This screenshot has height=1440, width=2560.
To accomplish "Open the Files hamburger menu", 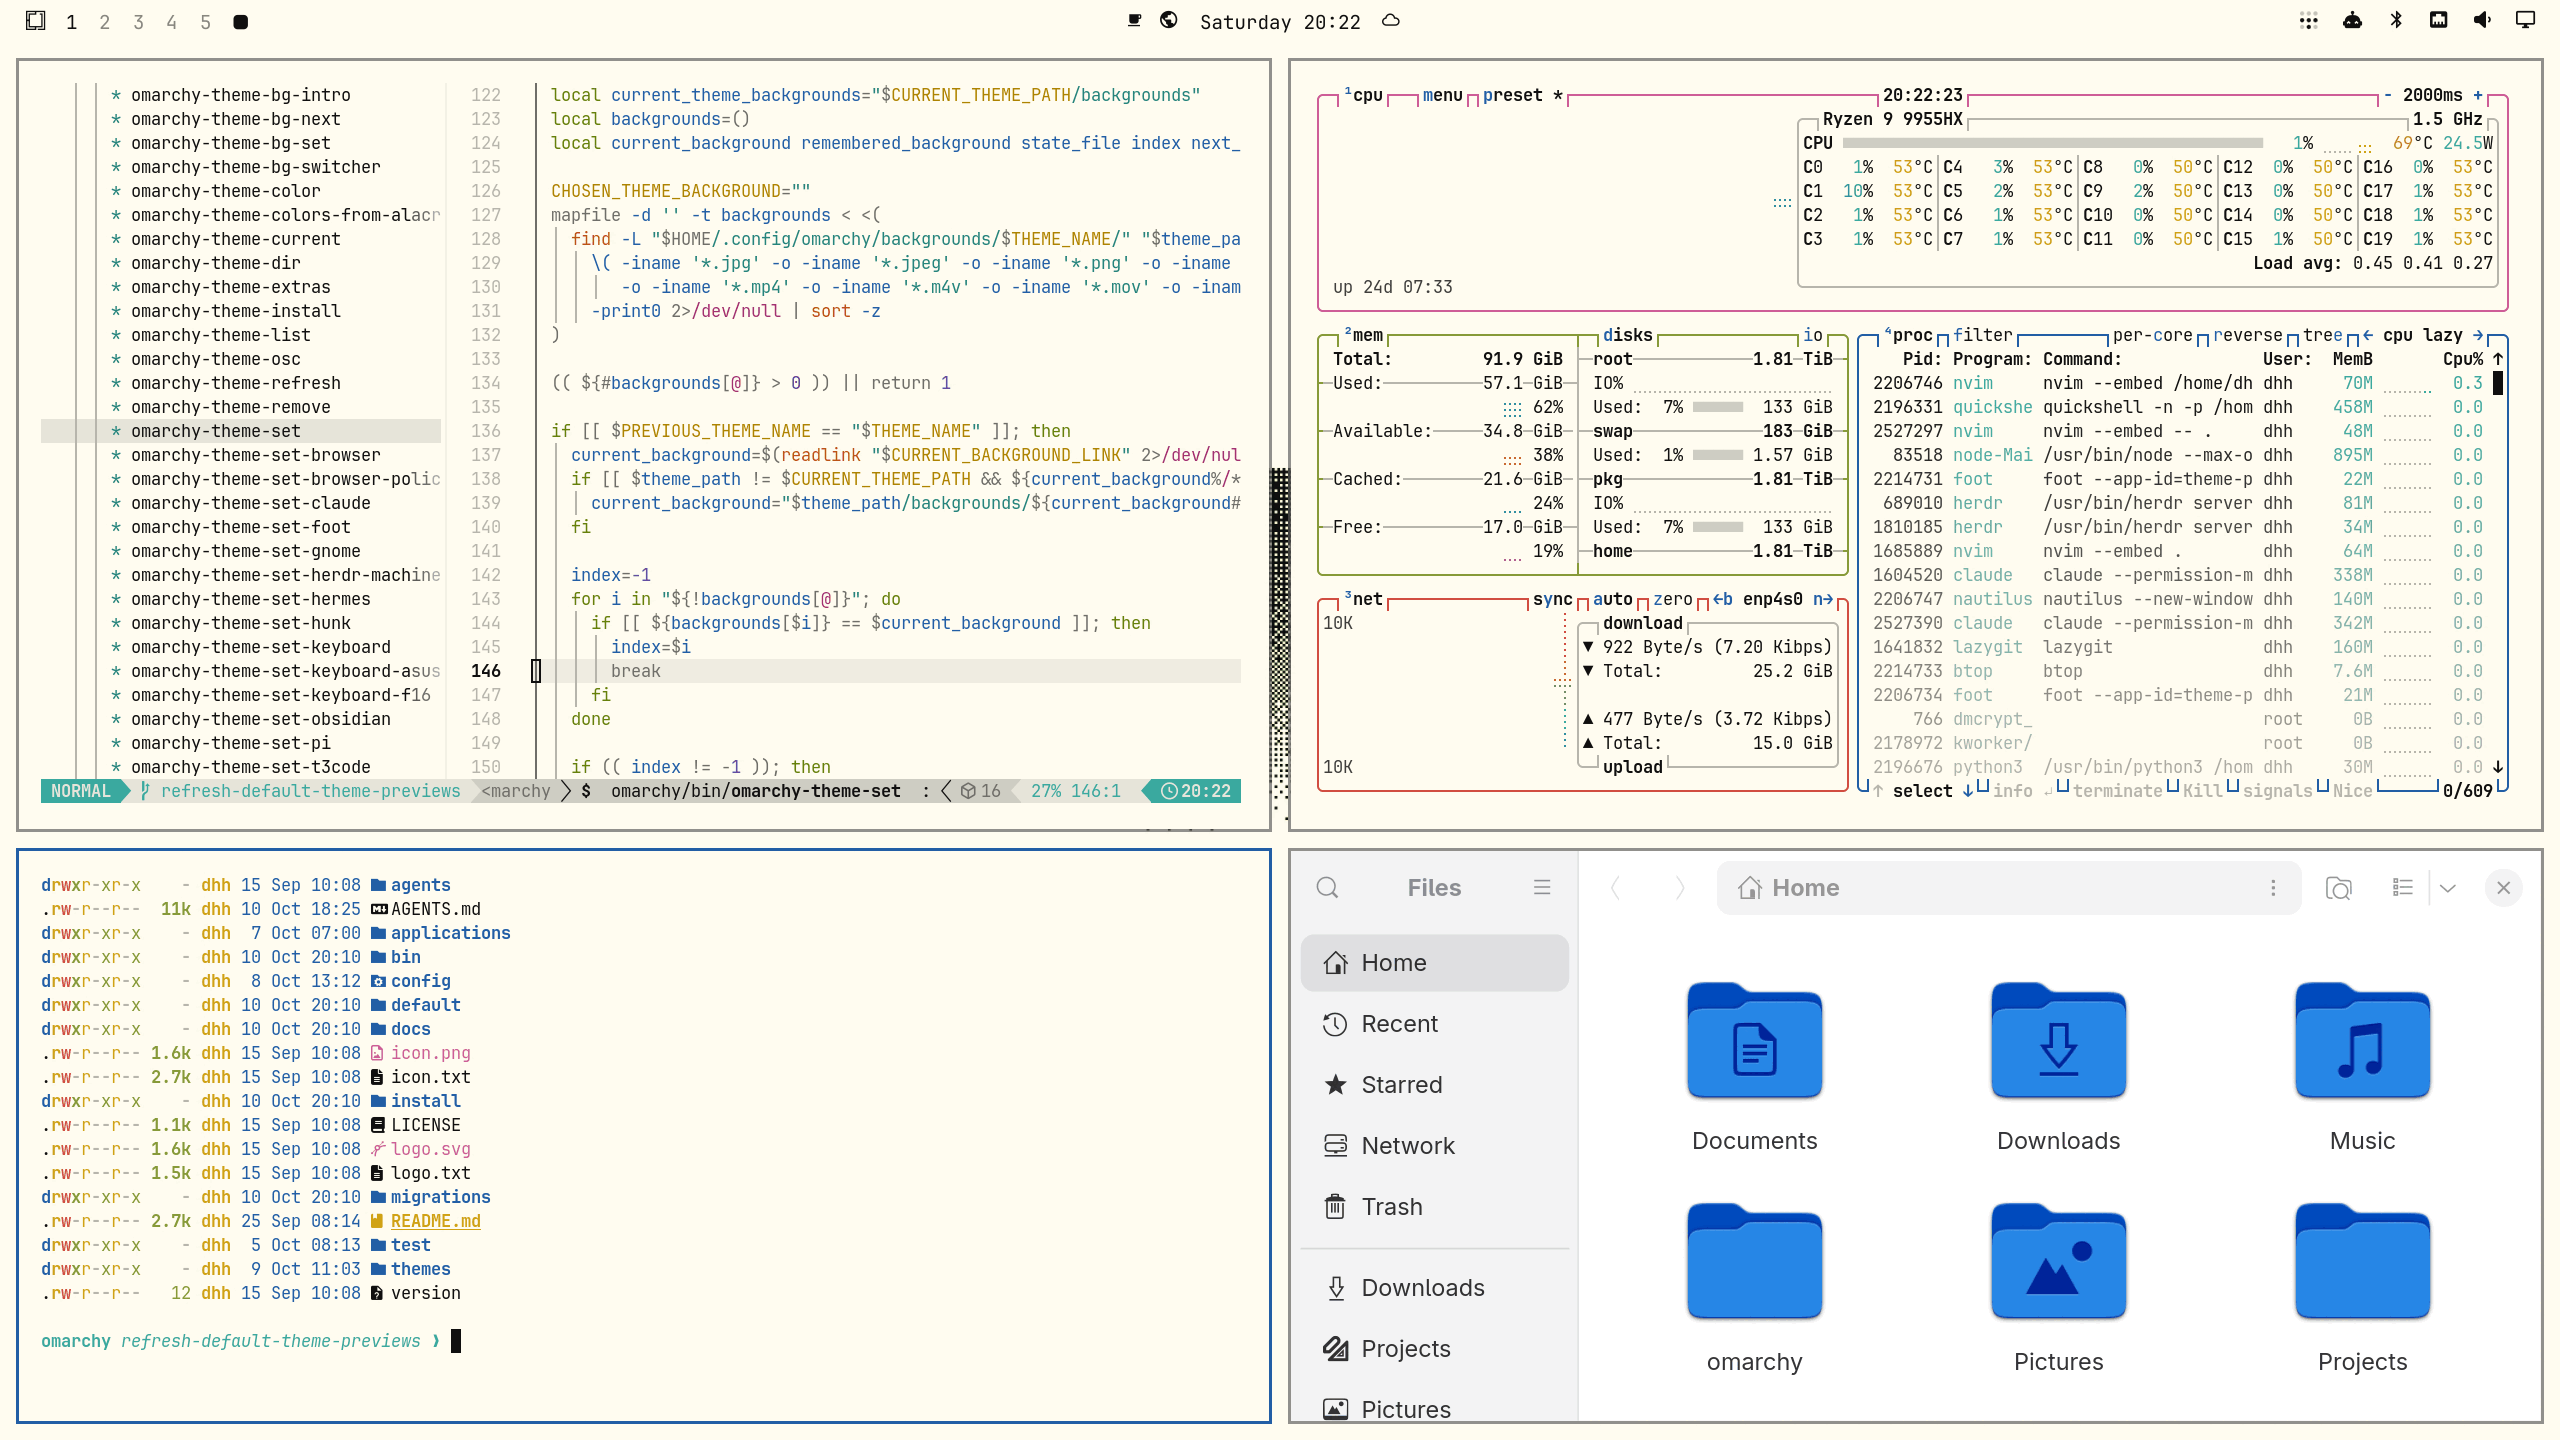I will click(1542, 887).
